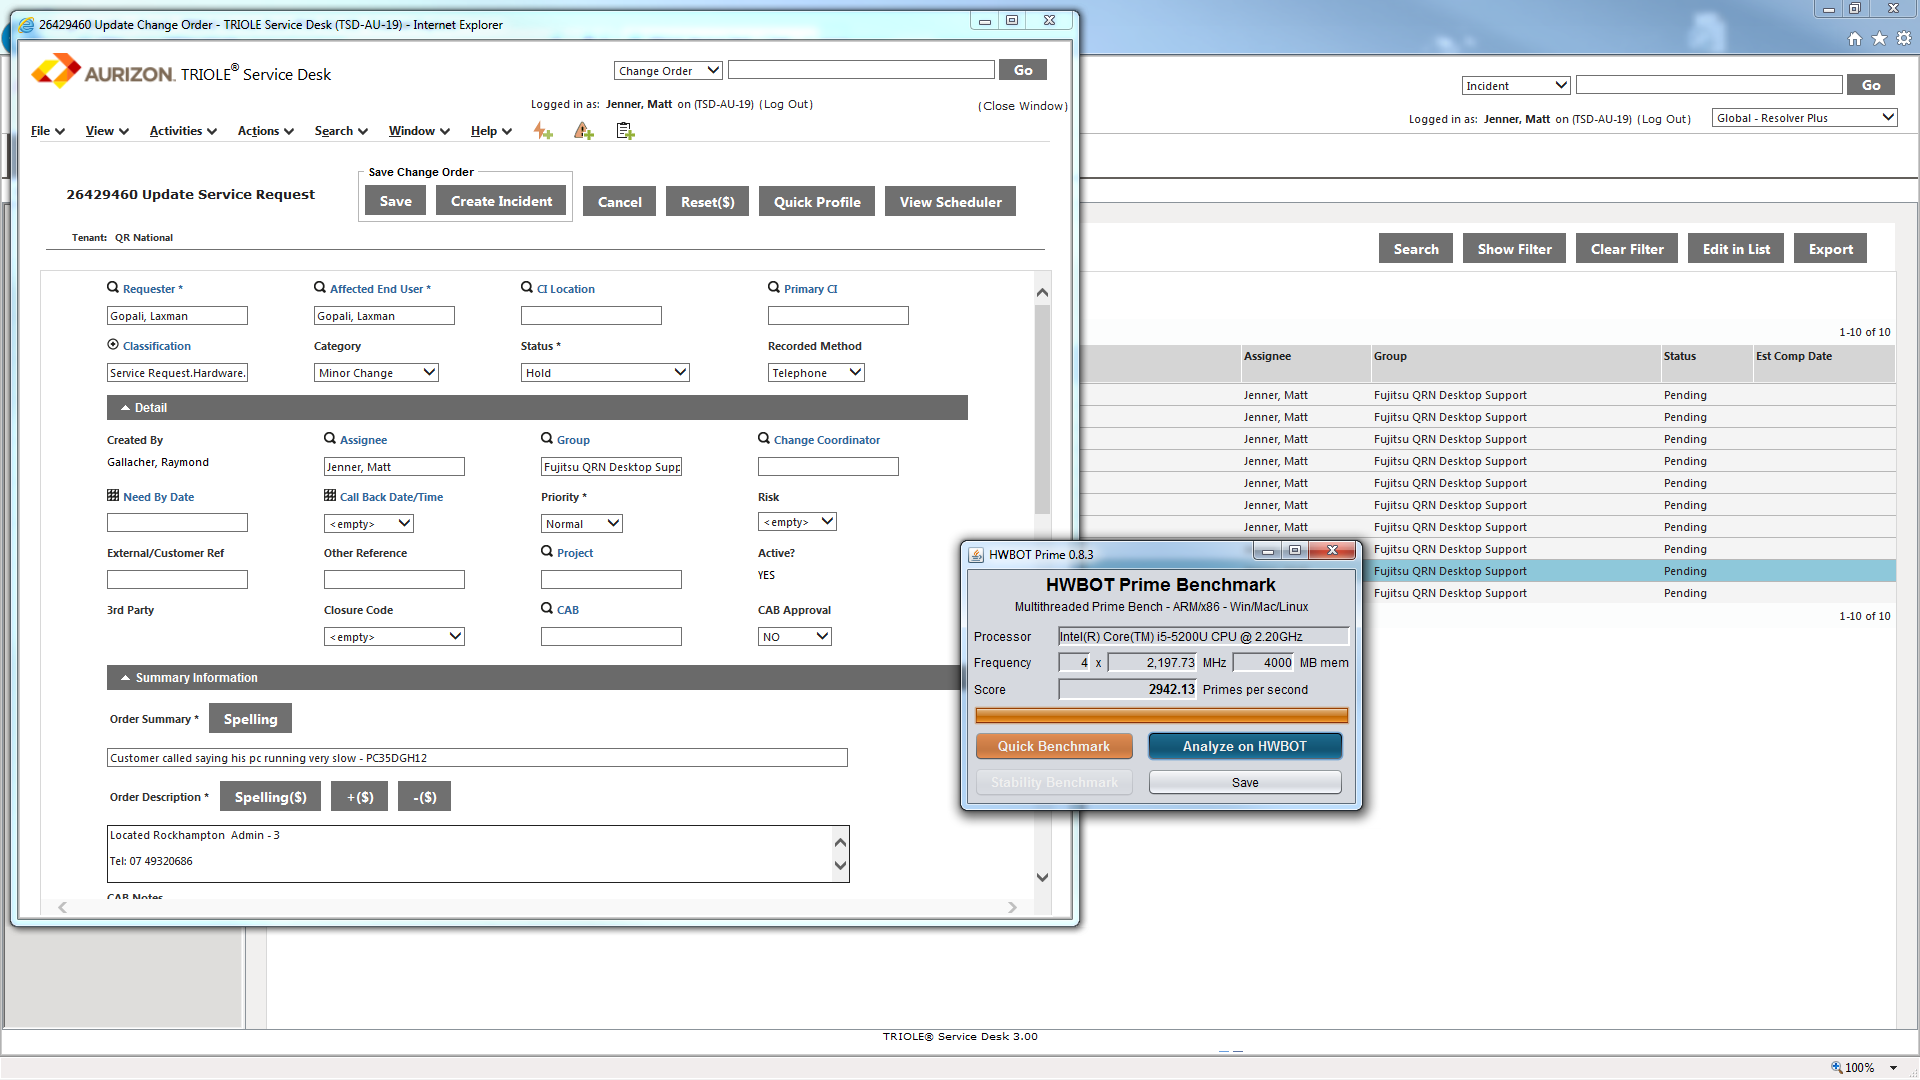1920x1080 pixels.
Task: Click the External/Customer Ref input field
Action: point(177,580)
